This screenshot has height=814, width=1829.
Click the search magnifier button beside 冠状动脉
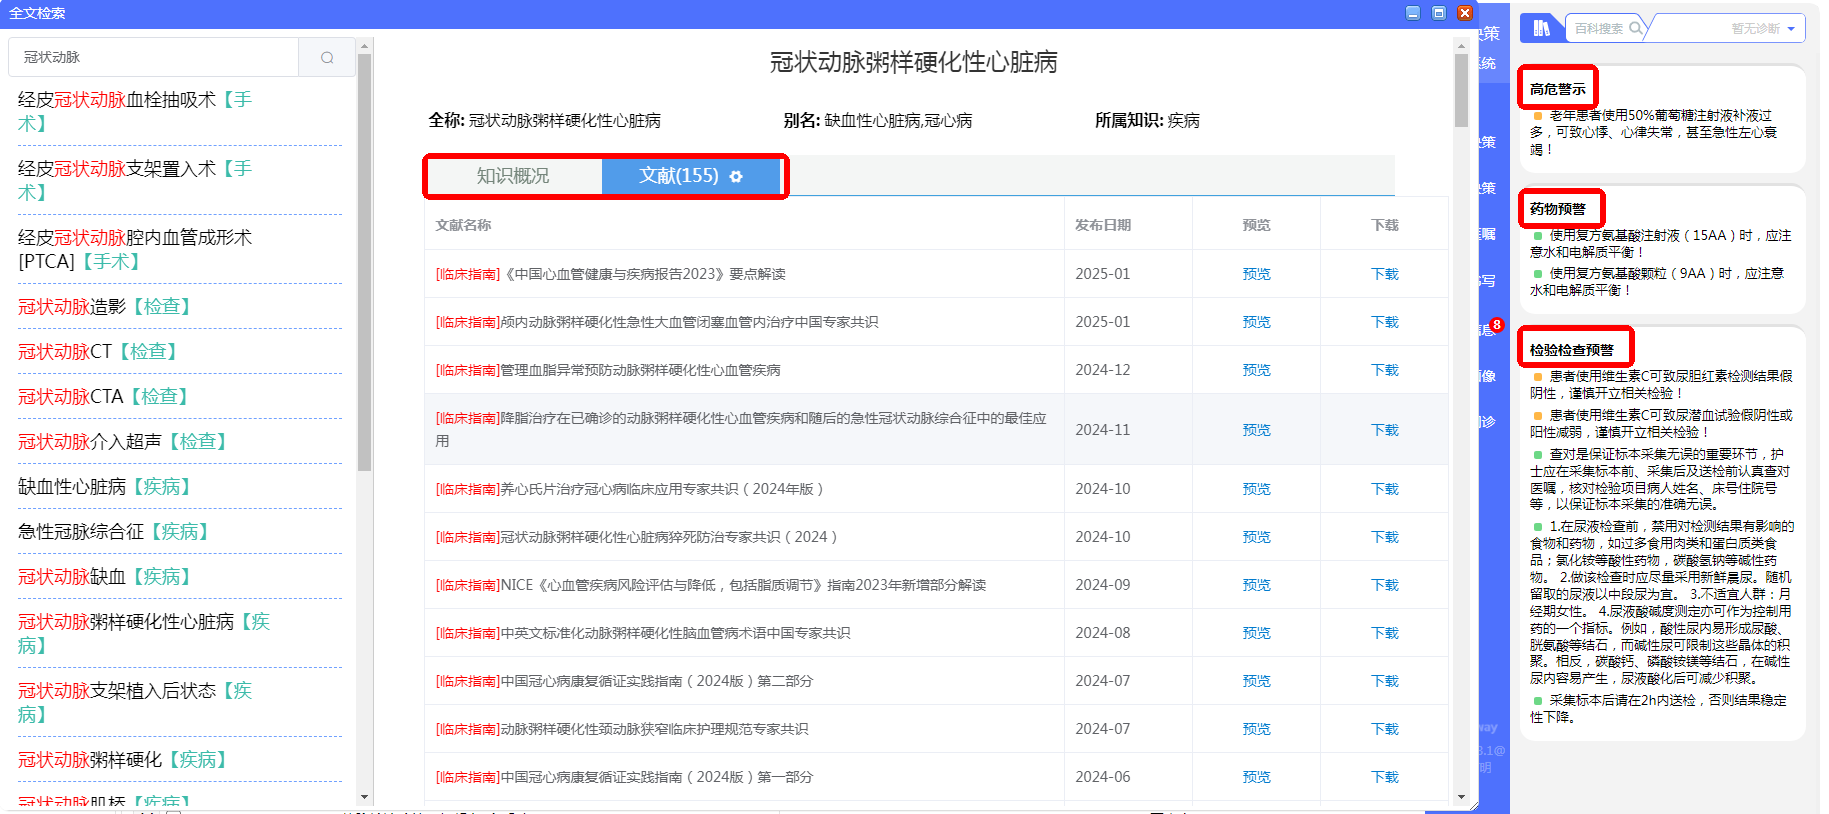coord(327,58)
